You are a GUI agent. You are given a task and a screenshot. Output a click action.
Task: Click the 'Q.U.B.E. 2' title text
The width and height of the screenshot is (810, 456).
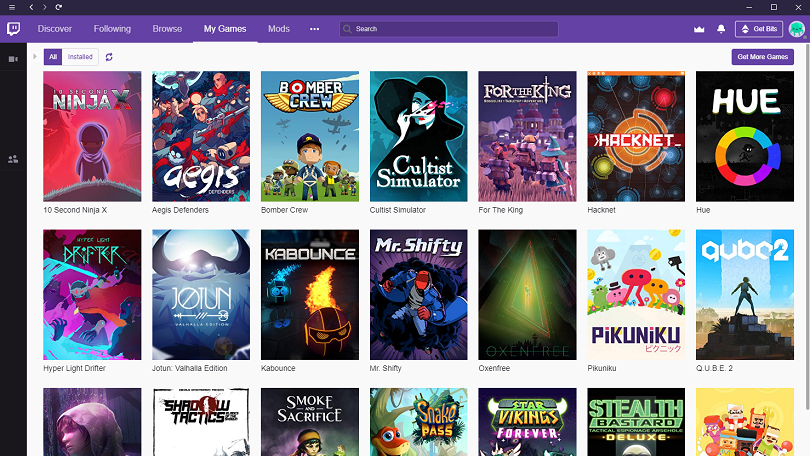click(x=714, y=368)
